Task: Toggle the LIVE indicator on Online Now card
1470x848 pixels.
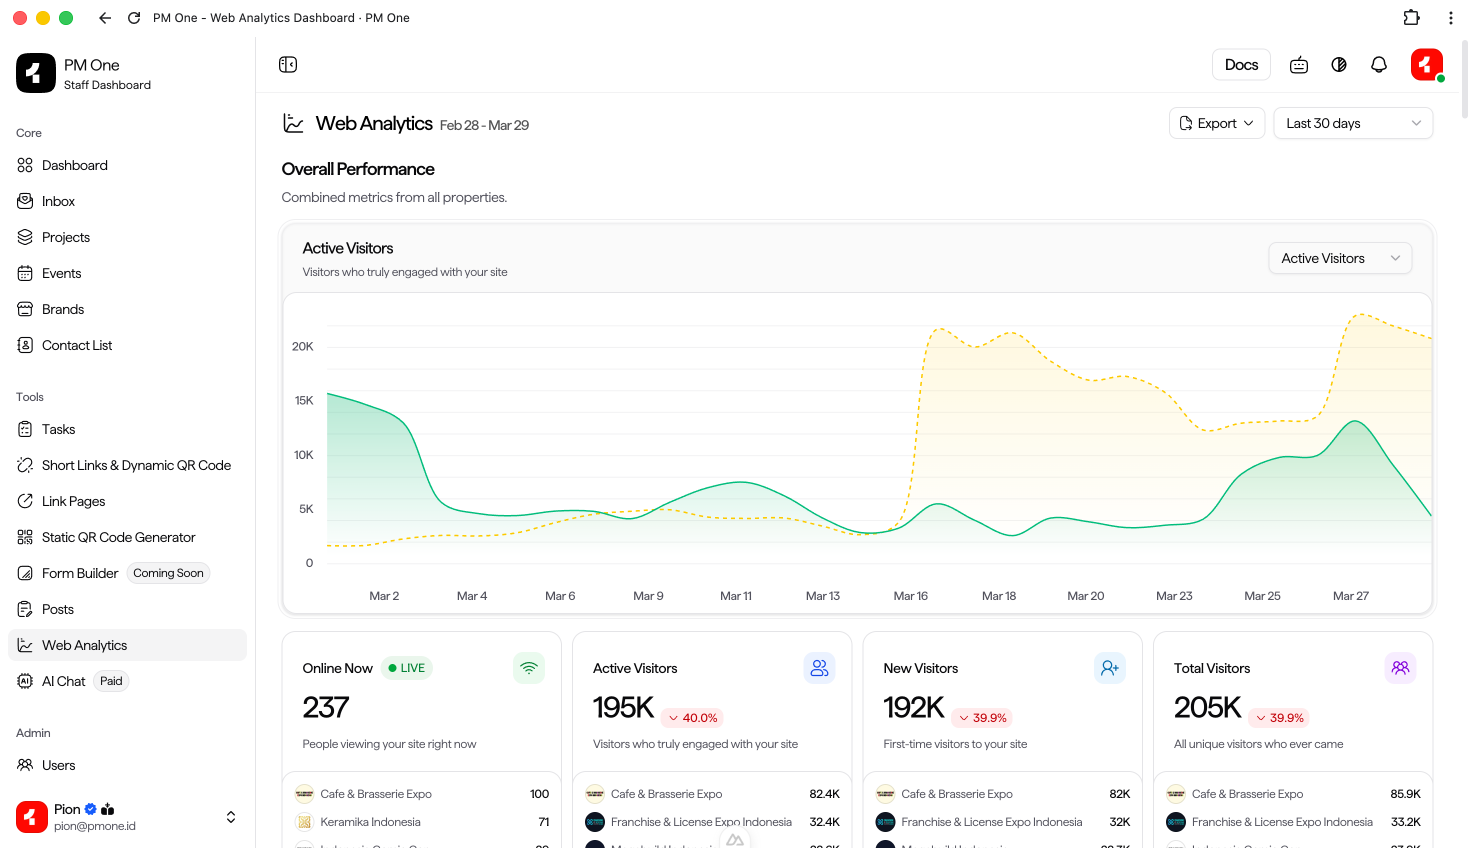Action: click(x=406, y=668)
